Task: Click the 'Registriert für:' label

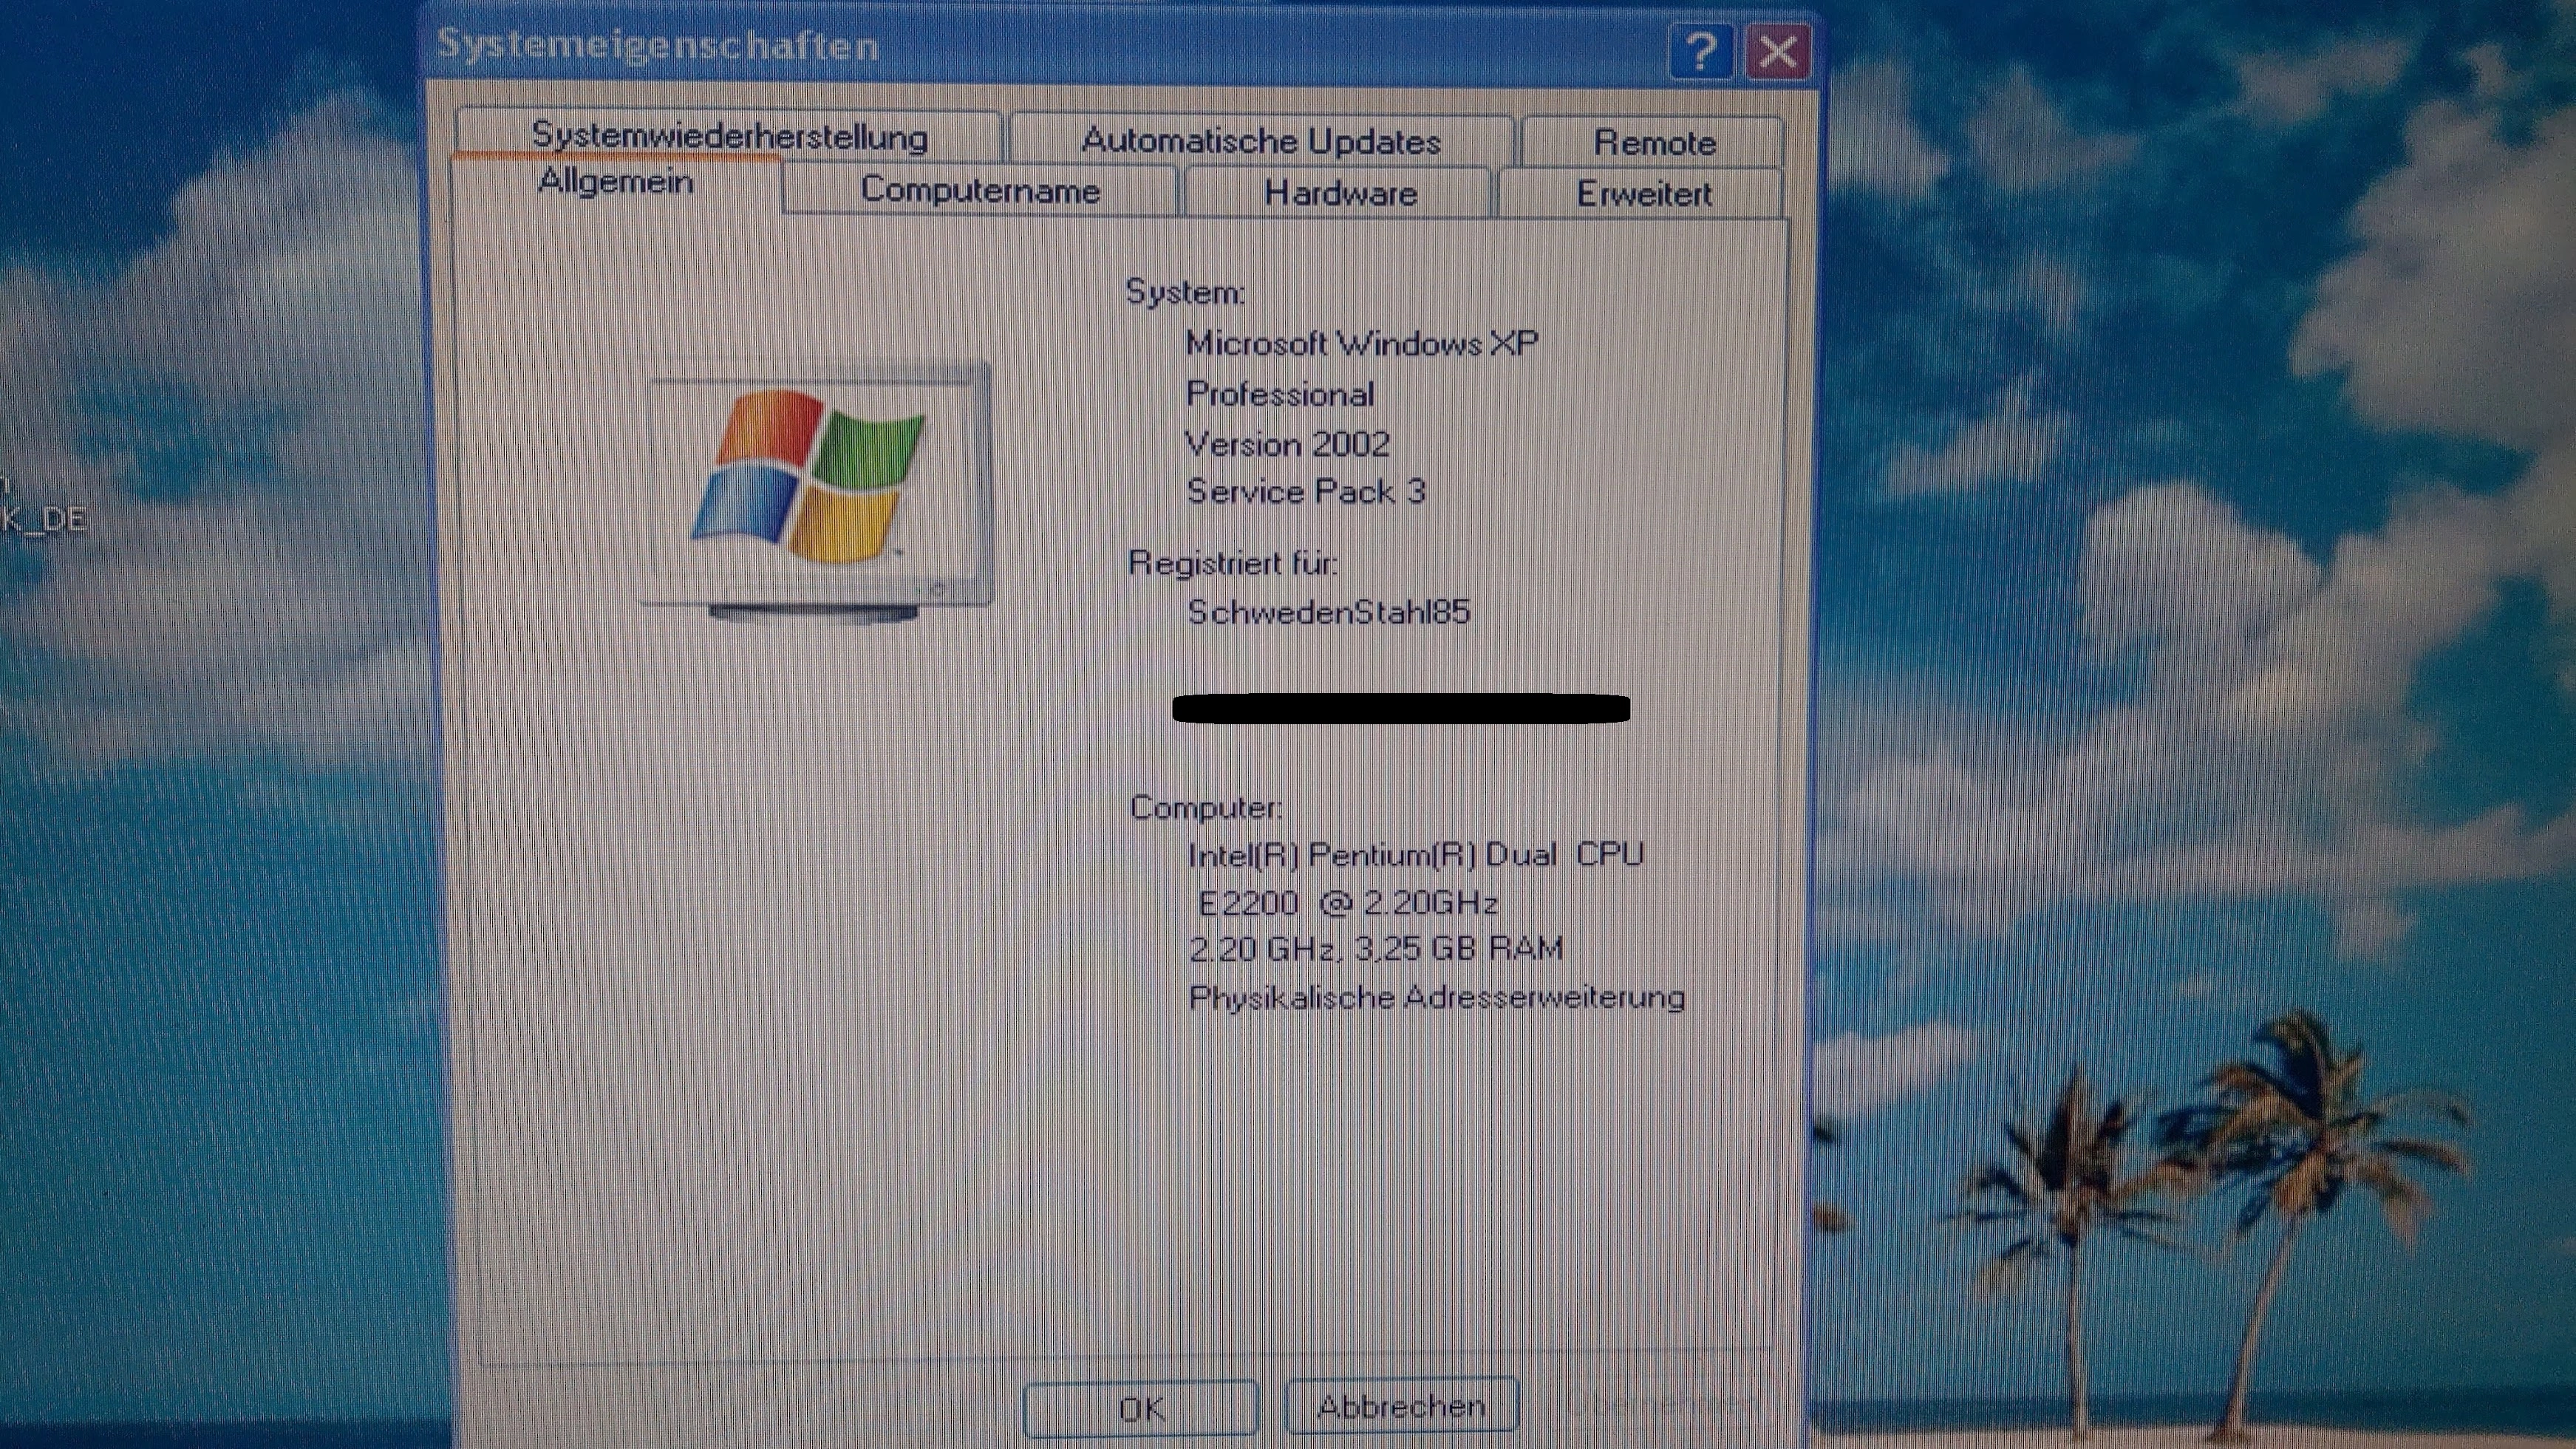Action: tap(1232, 563)
